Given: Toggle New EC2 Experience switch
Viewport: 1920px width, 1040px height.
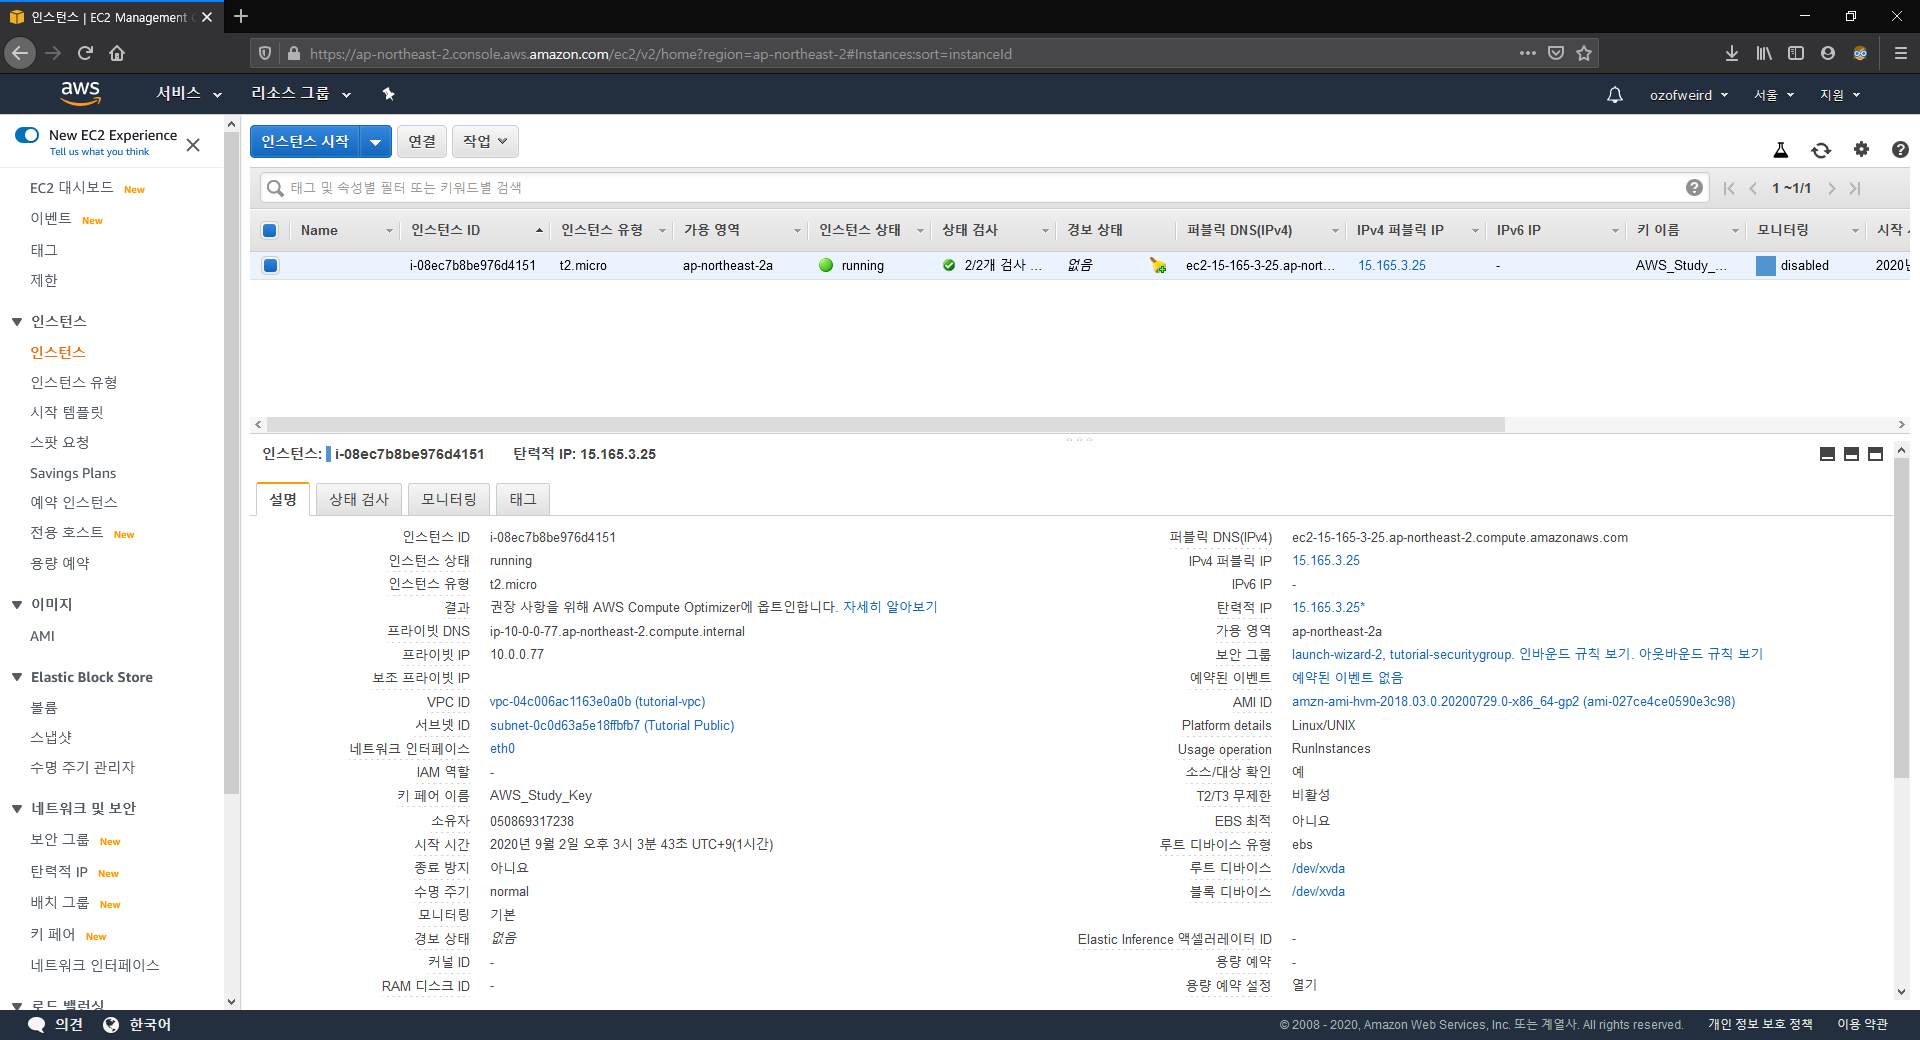Looking at the screenshot, I should coord(27,135).
